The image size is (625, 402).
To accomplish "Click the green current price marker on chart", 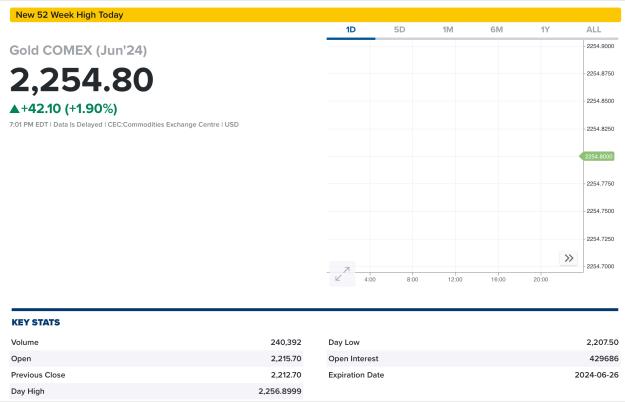I will click(597, 156).
